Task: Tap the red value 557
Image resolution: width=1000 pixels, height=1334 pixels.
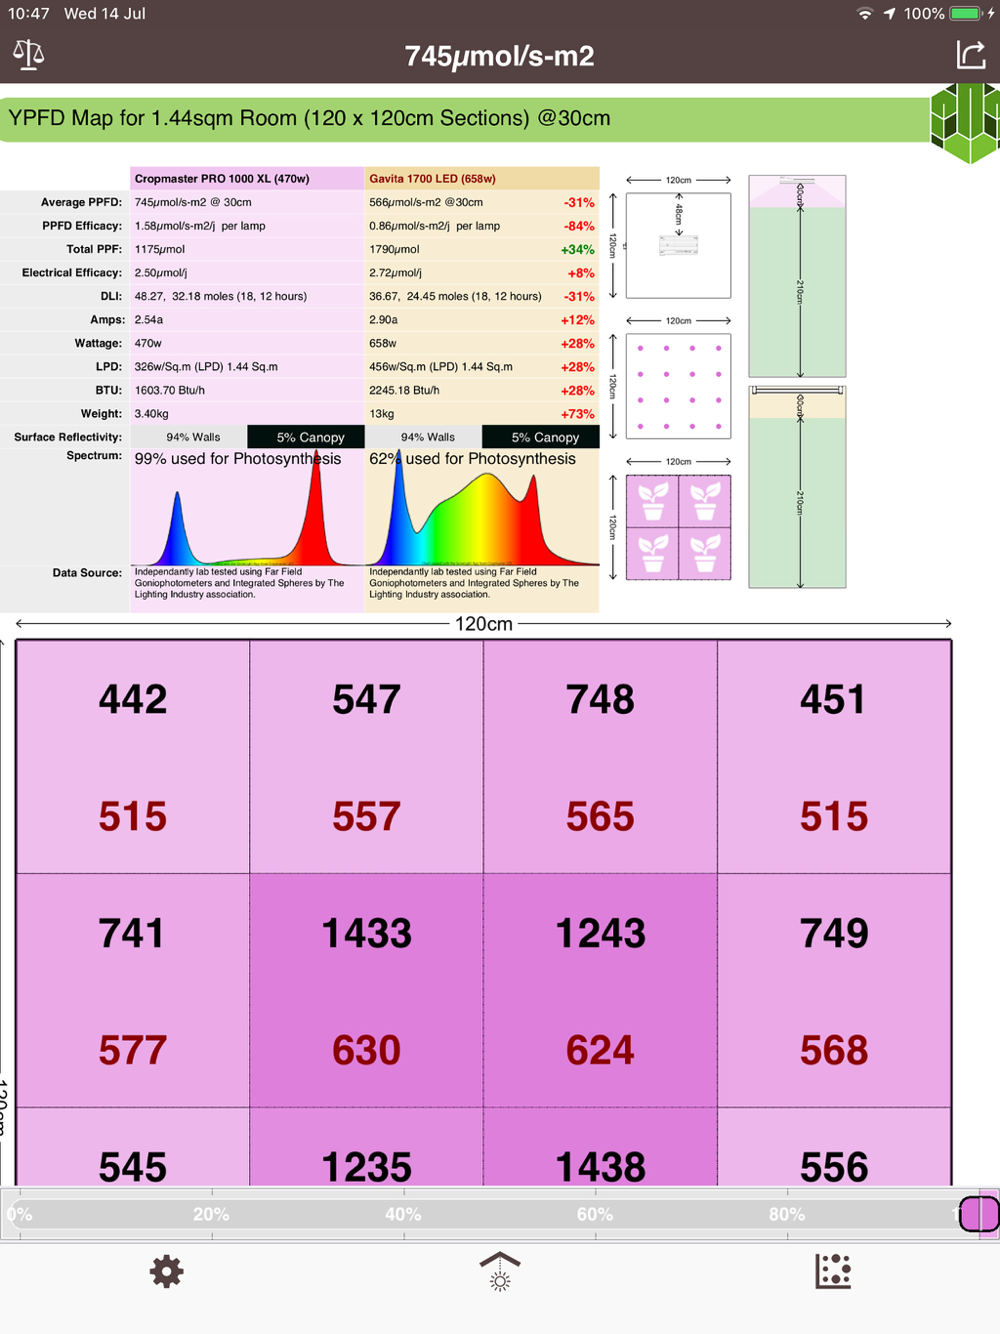Action: [x=366, y=817]
